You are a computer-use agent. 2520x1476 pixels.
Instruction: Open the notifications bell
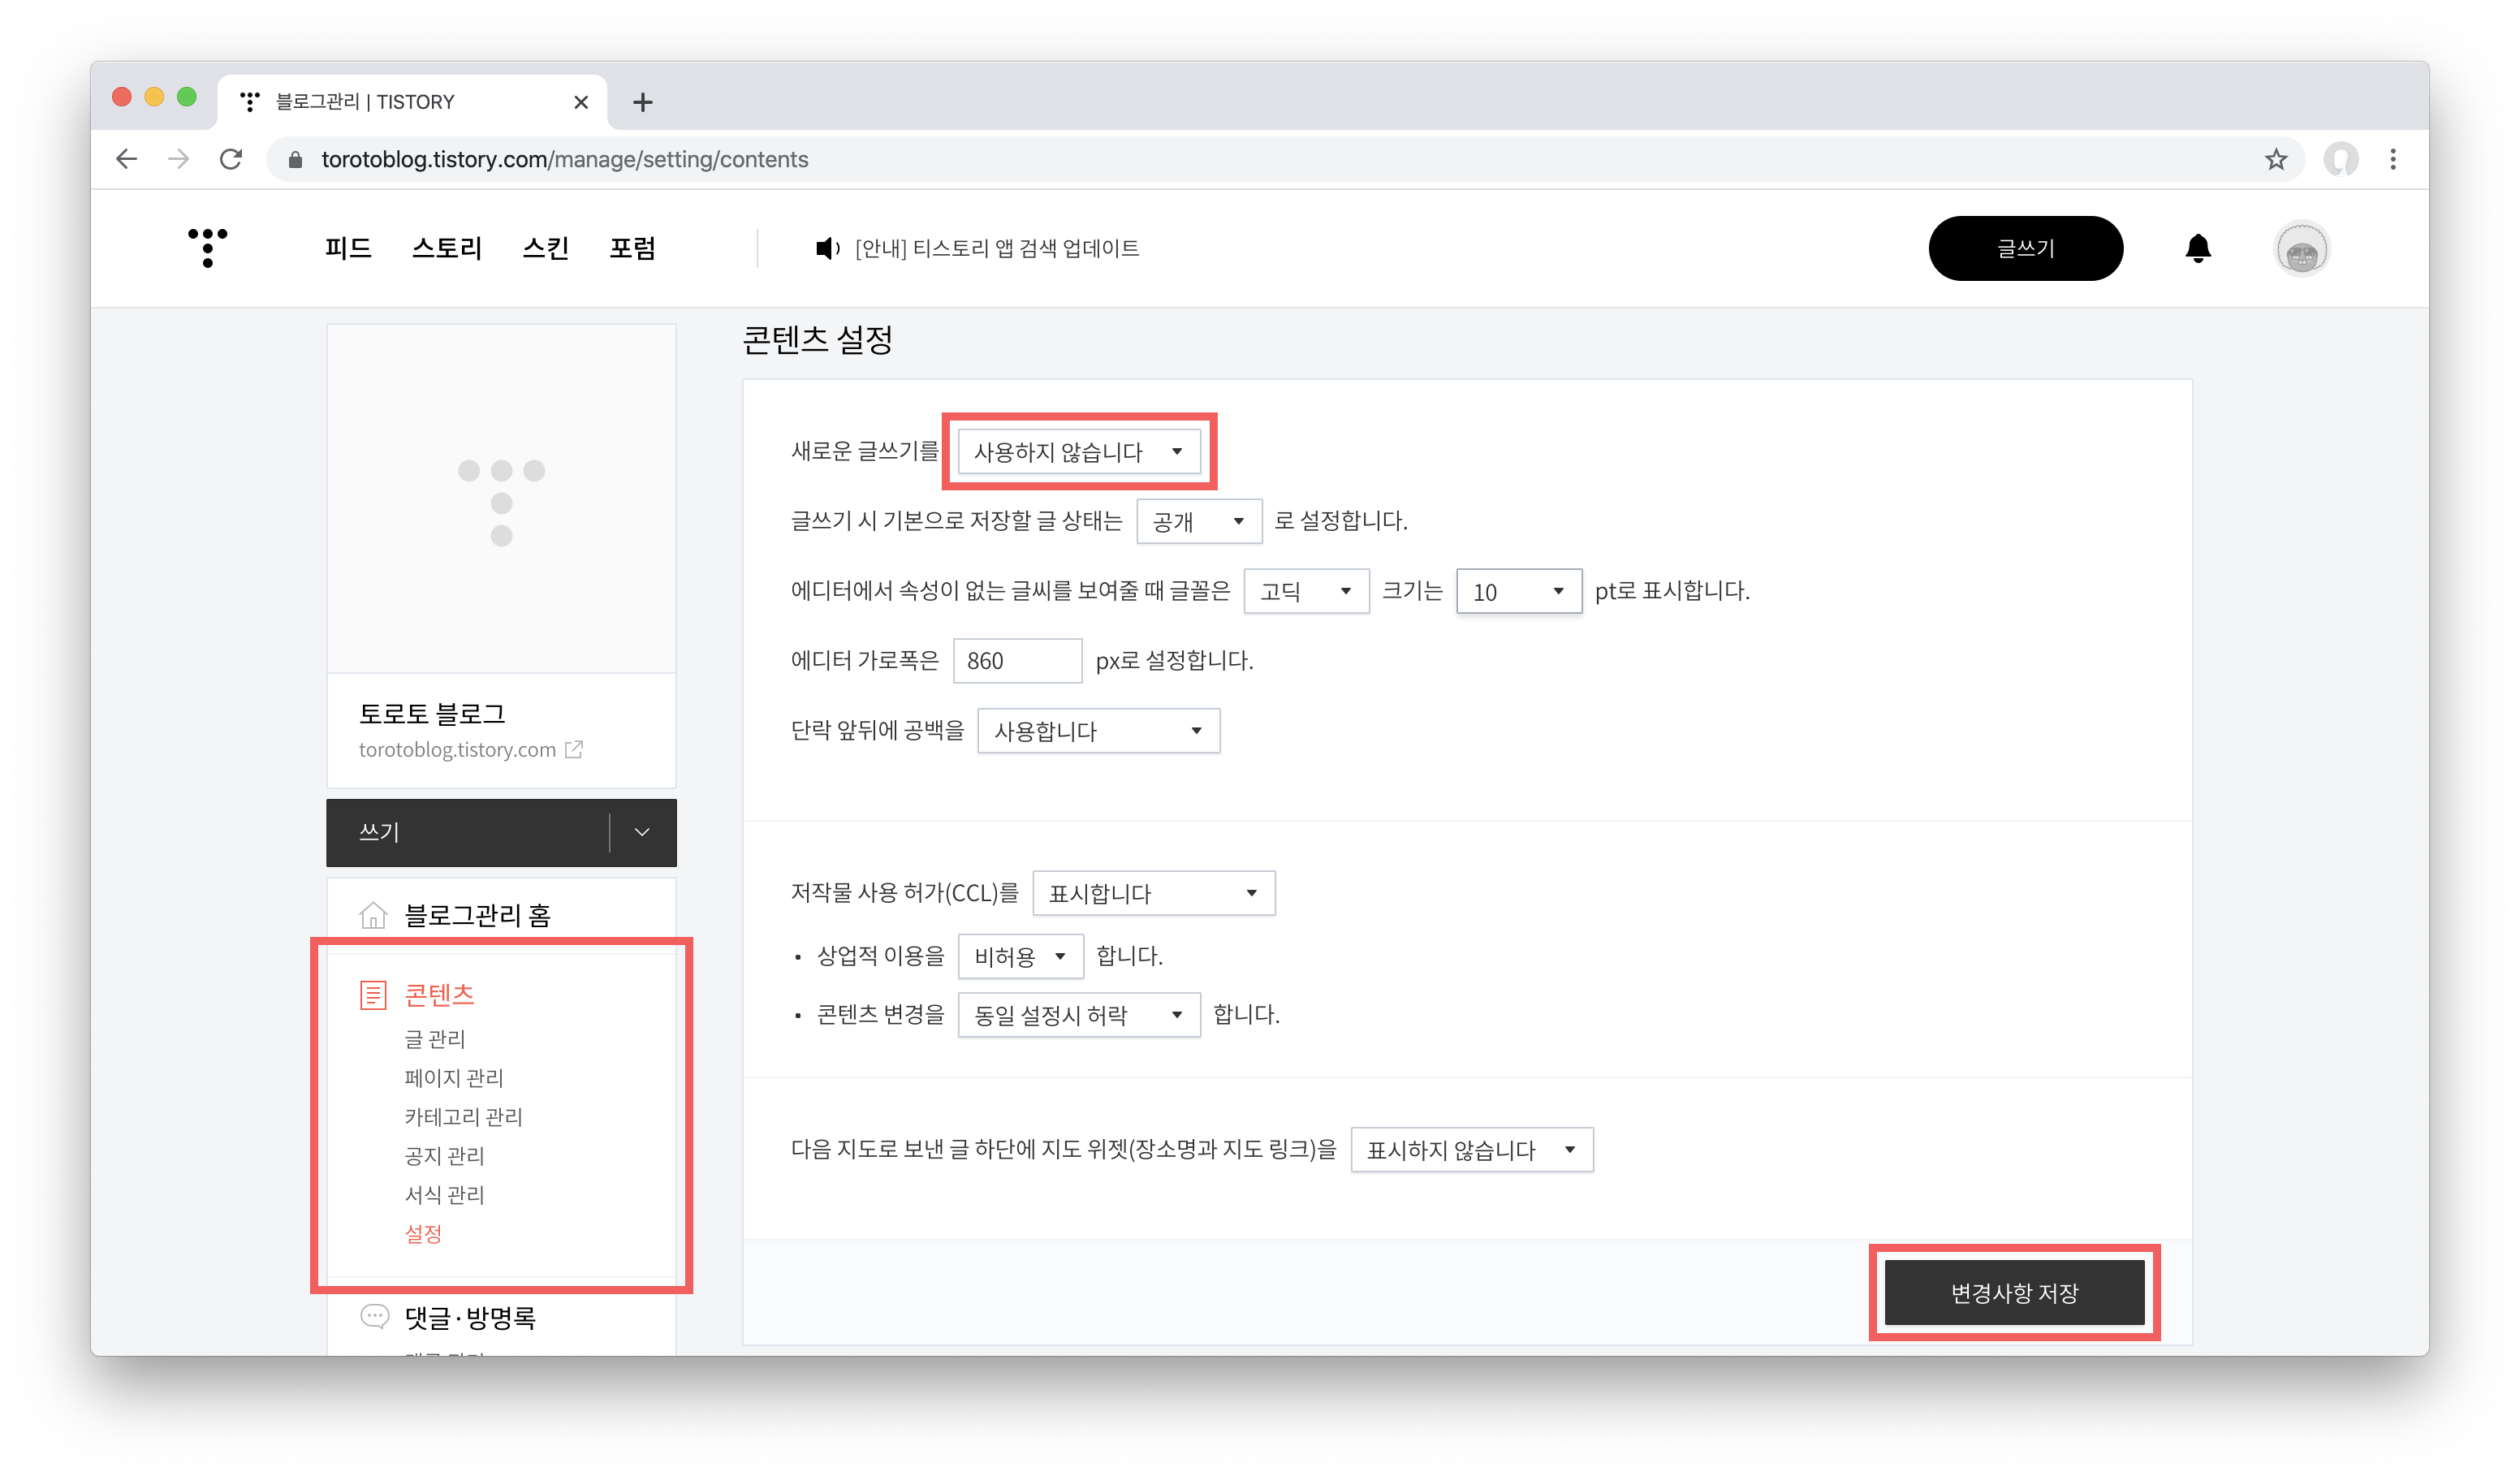tap(2197, 248)
